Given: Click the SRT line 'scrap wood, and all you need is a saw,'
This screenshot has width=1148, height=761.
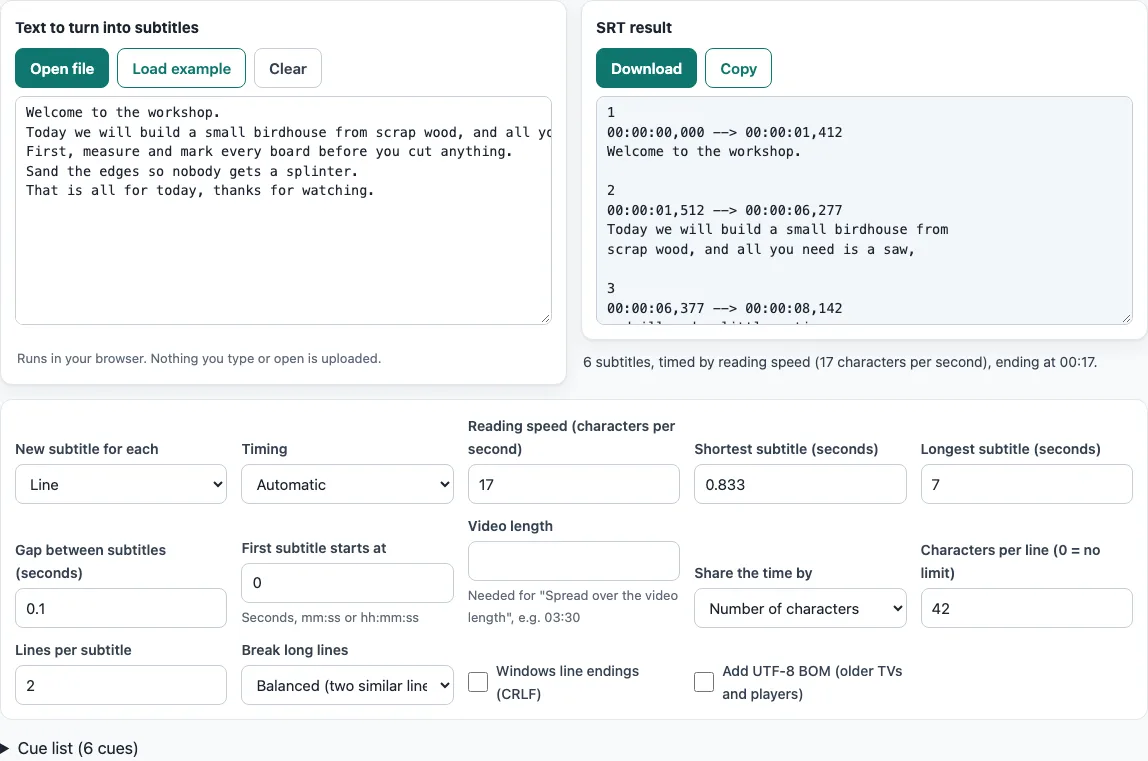Looking at the screenshot, I should [x=761, y=249].
